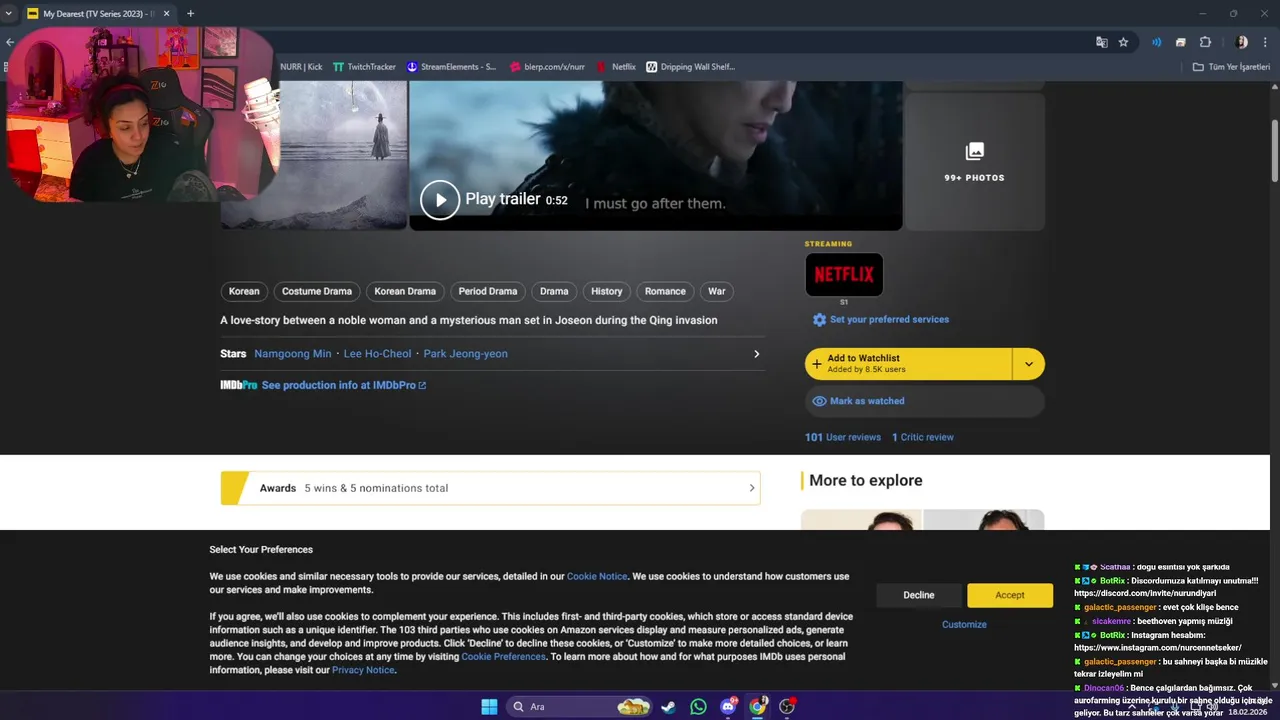Click the Awards heading label

pyautogui.click(x=278, y=488)
